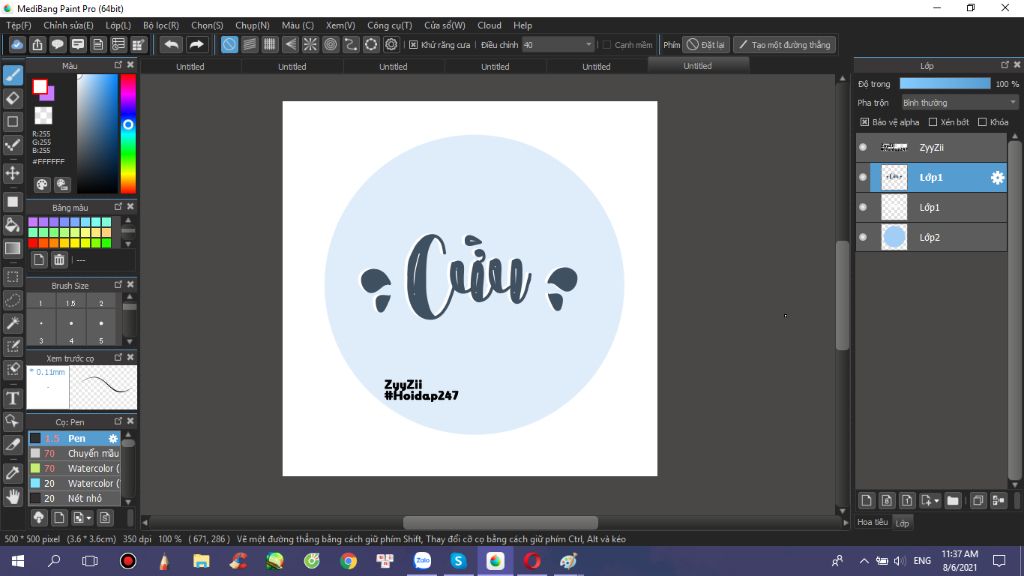The width and height of the screenshot is (1024, 576).
Task: Enable radial snap guide
Action: (310, 44)
